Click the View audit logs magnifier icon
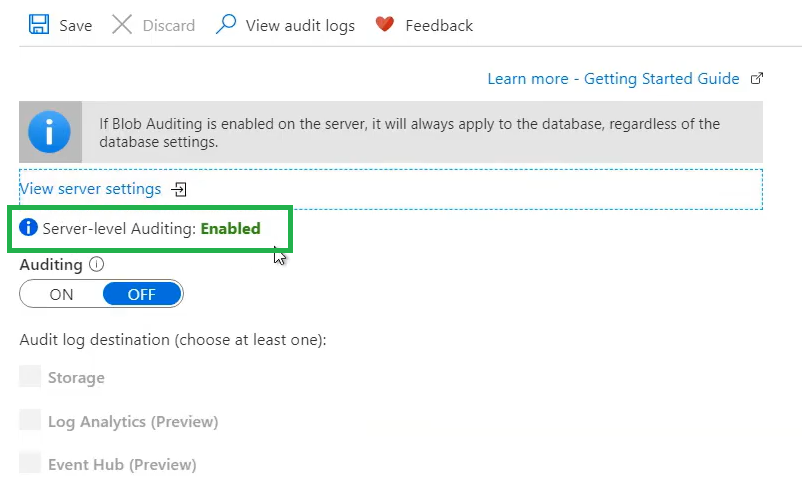 (226, 25)
